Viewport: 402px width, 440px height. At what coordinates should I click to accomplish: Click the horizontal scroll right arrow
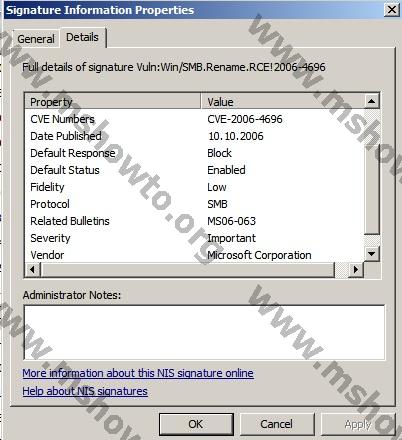coord(356,269)
